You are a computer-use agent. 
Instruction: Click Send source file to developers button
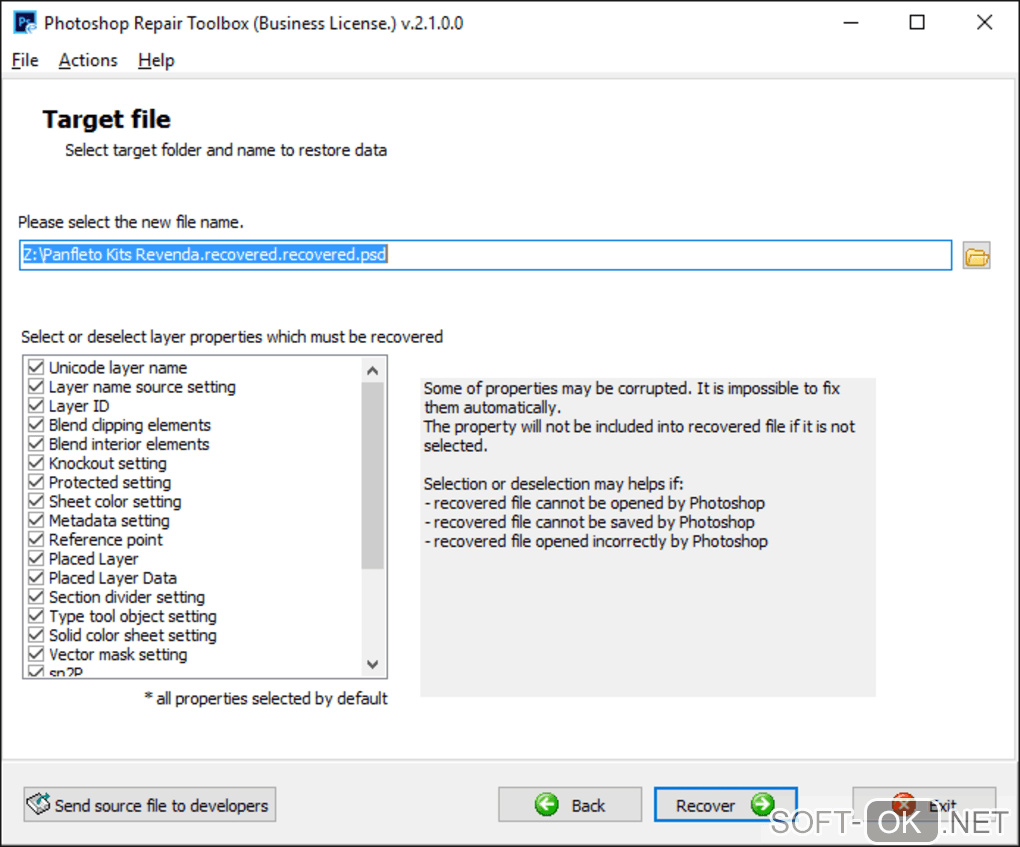(150, 805)
